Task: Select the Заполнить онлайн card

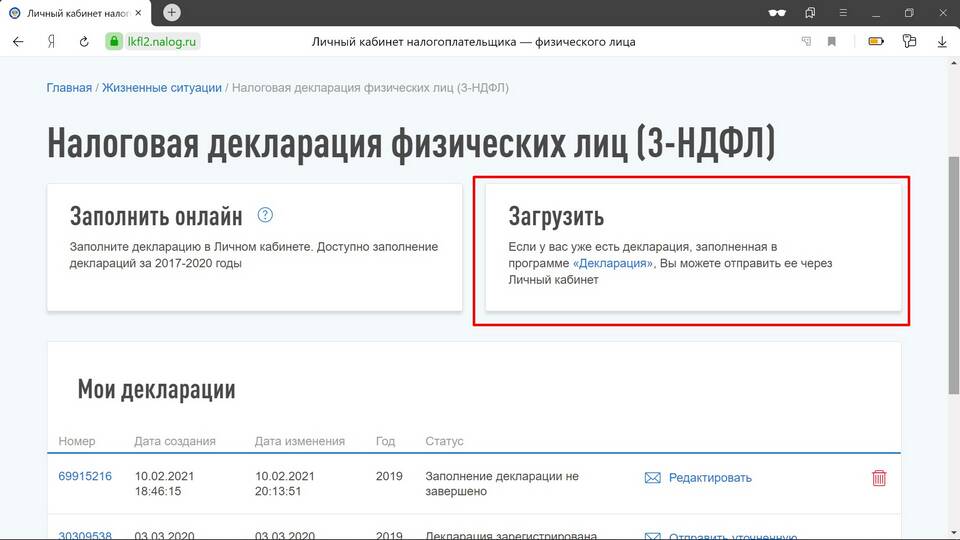Action: [x=255, y=246]
